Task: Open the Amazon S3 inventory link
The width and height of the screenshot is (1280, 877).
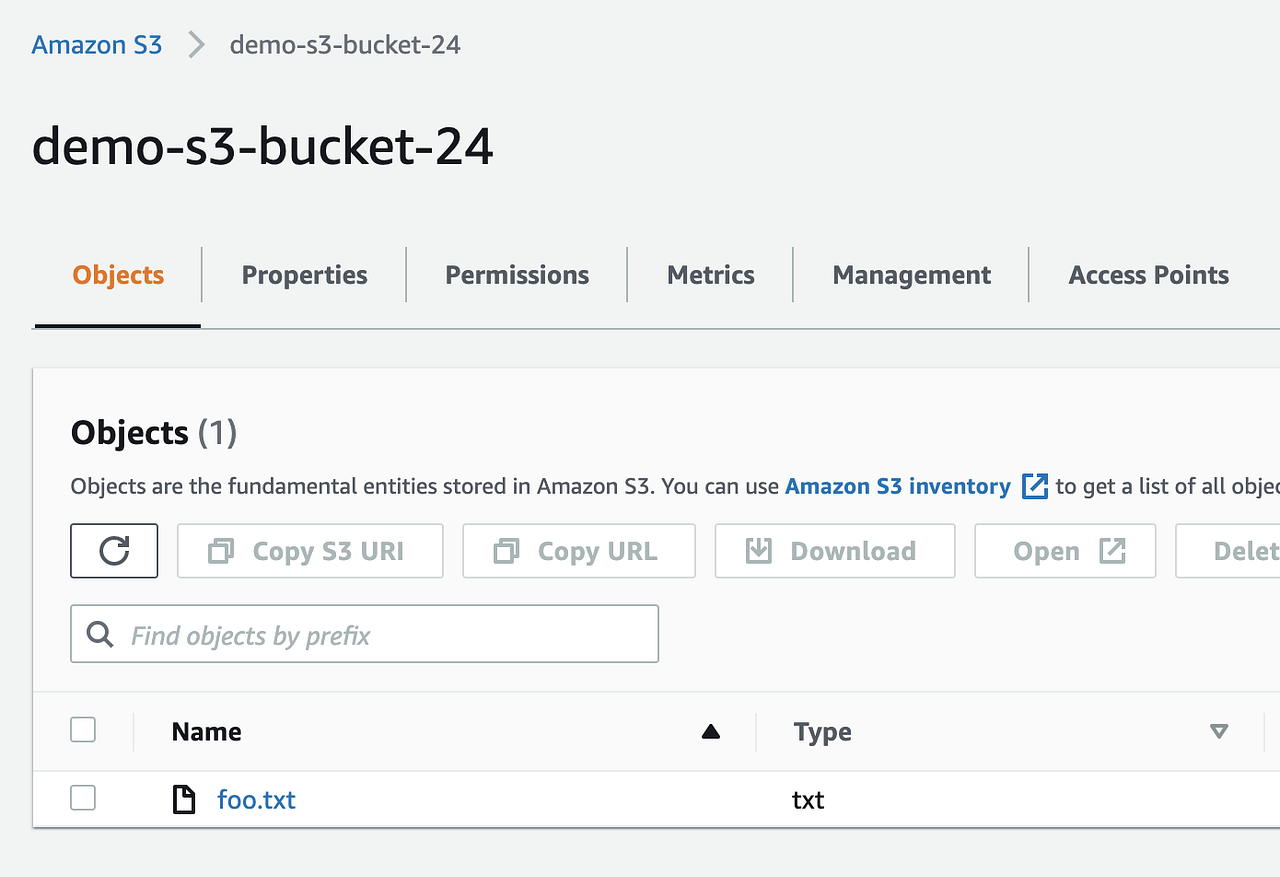Action: (x=895, y=486)
